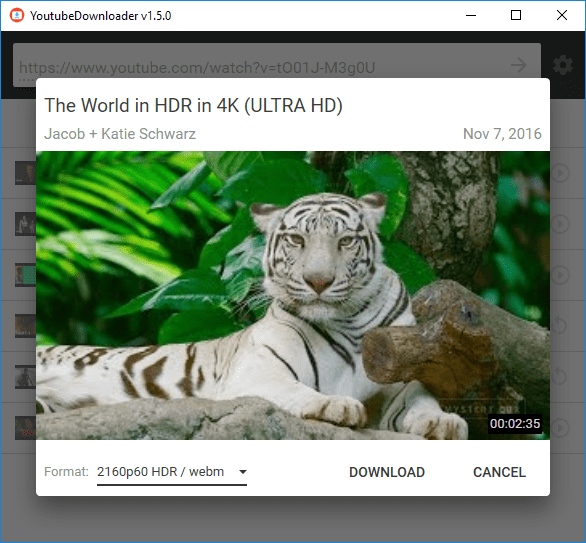This screenshot has height=543, width=586.
Task: Click the restart icon on the fourth list row
Action: click(x=559, y=325)
